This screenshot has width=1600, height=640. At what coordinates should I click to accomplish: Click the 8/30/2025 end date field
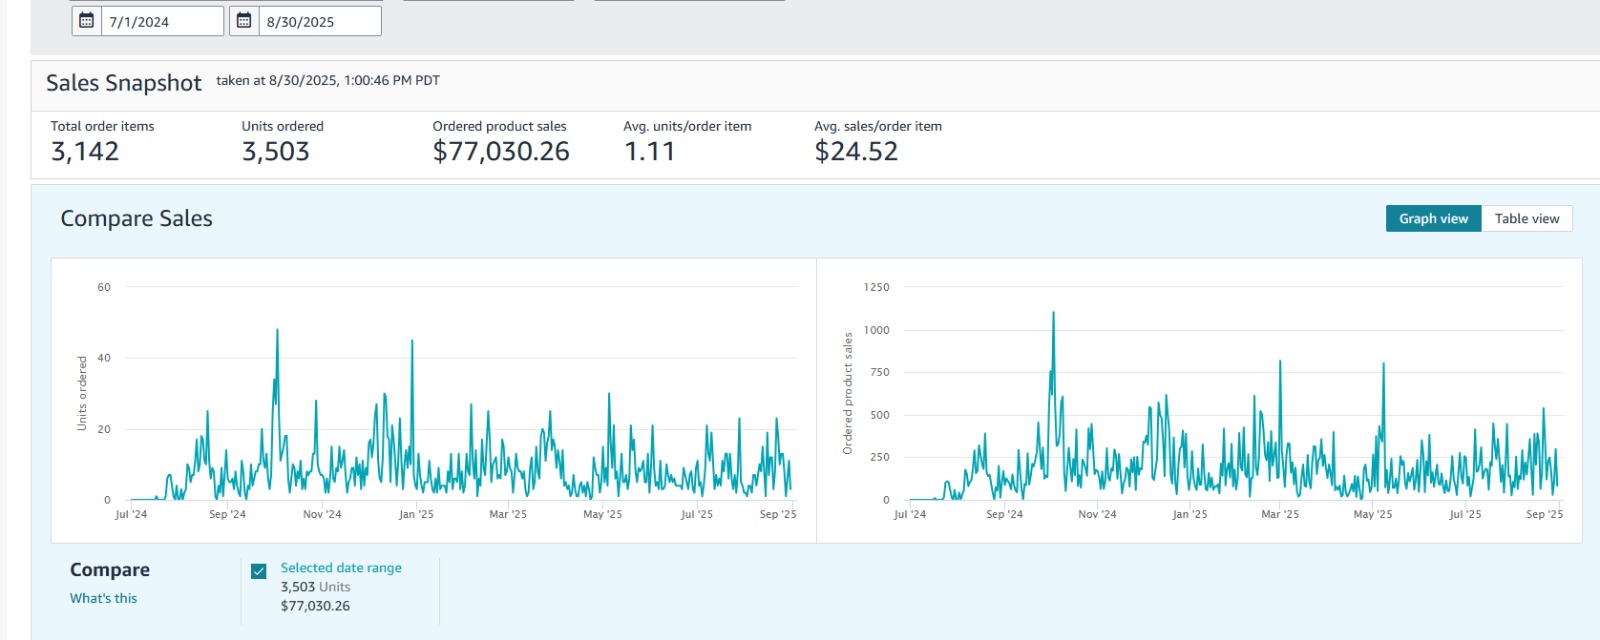point(318,21)
